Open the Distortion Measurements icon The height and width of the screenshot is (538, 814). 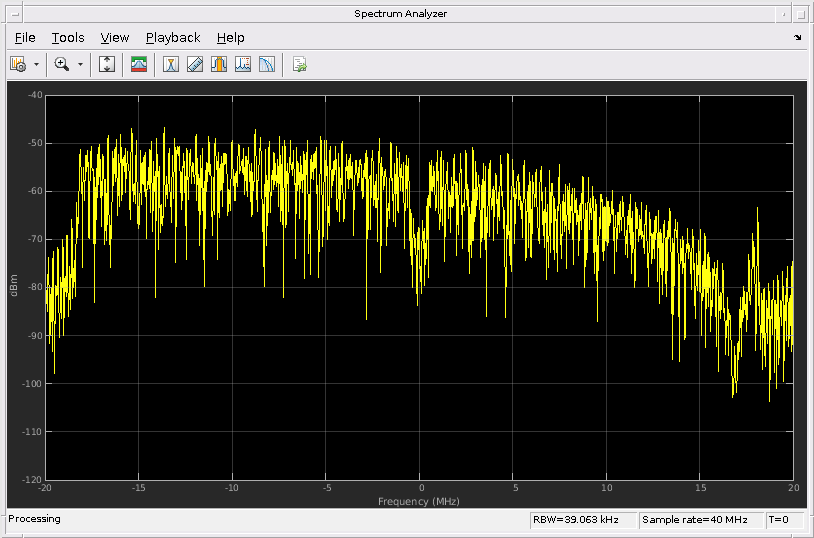tap(243, 64)
